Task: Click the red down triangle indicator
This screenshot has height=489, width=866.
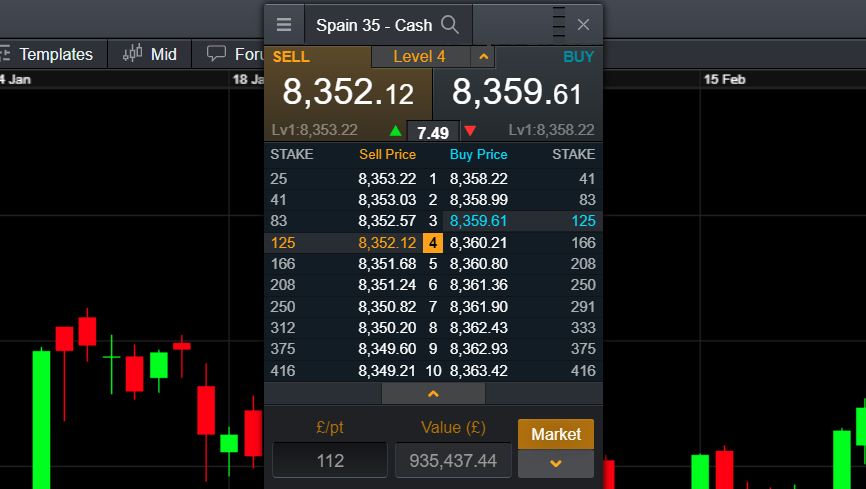Action: coord(470,131)
